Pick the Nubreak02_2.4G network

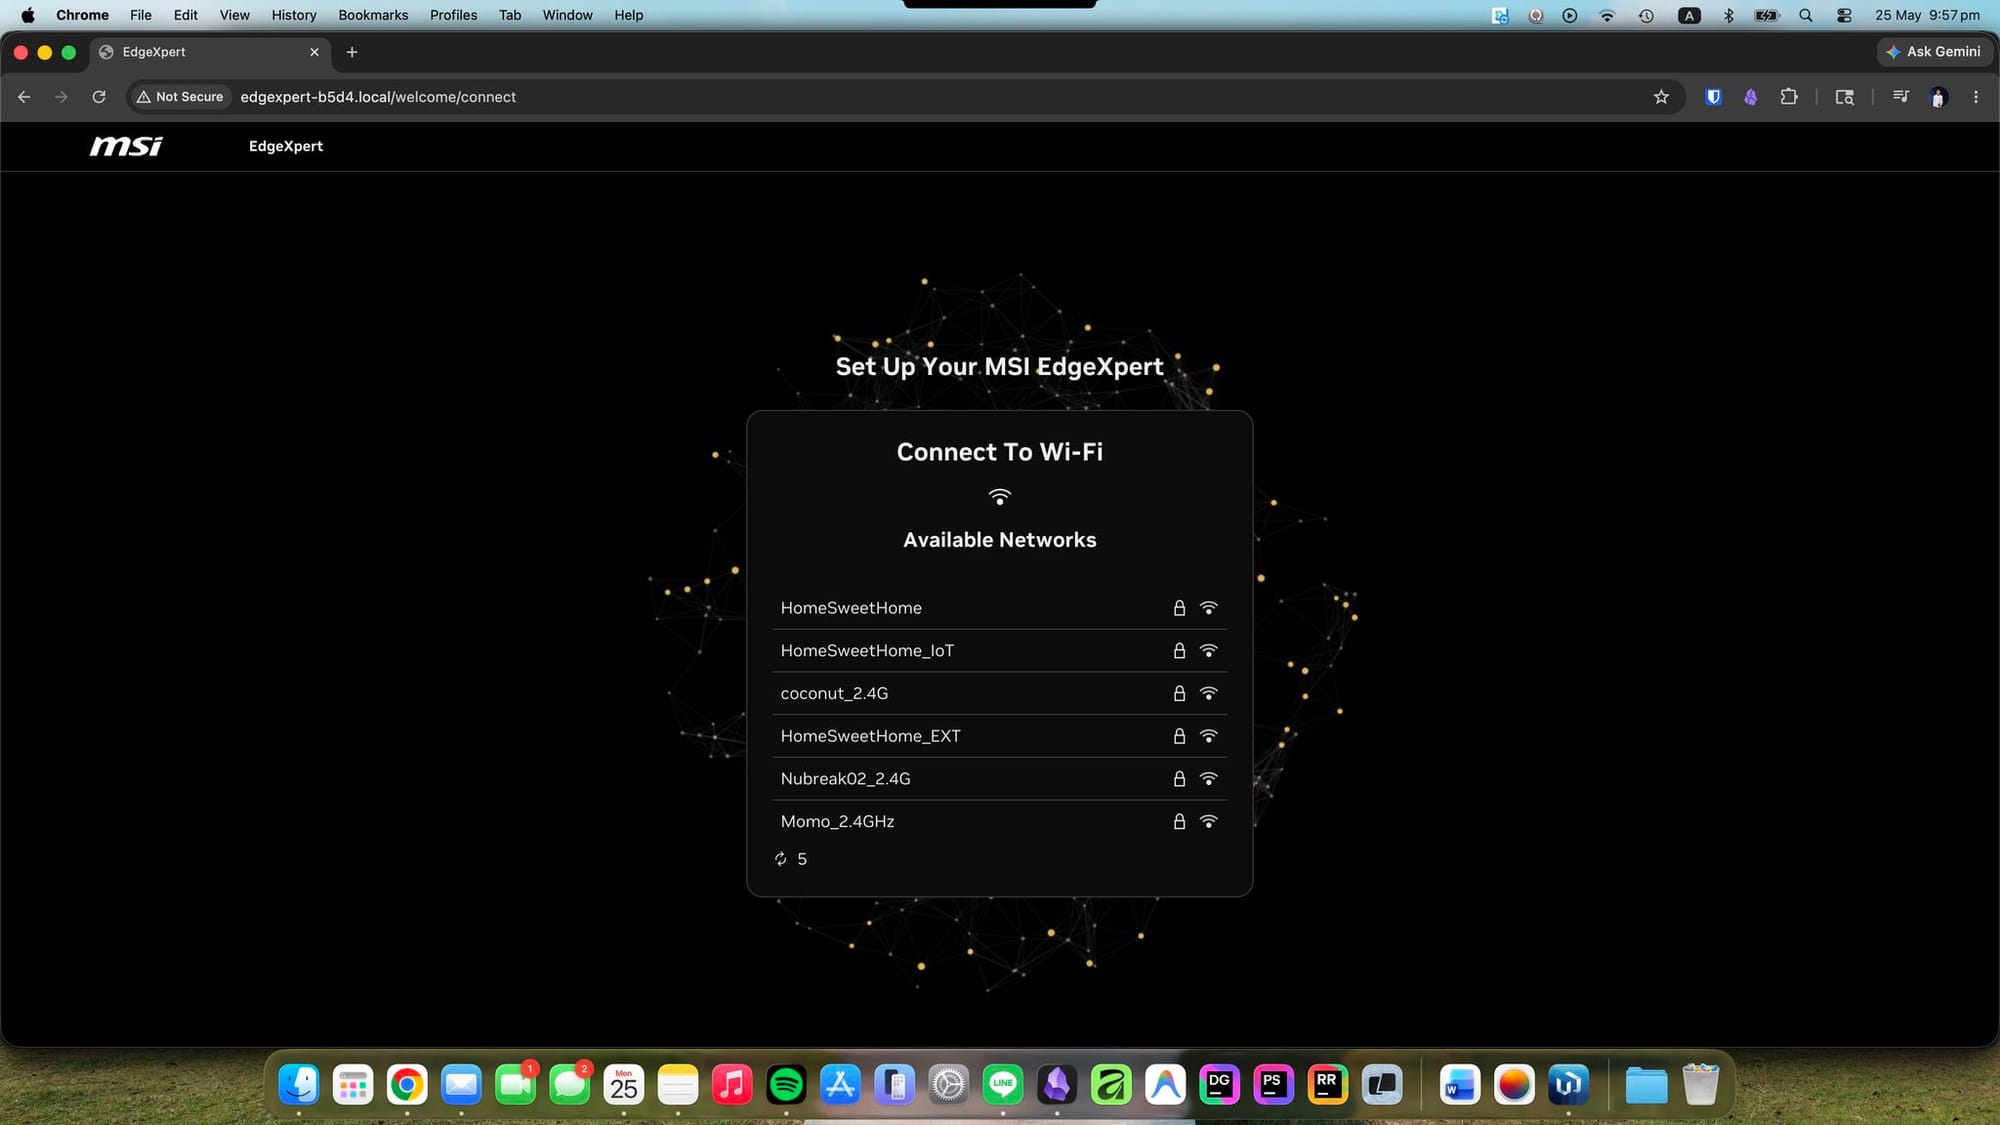(999, 779)
